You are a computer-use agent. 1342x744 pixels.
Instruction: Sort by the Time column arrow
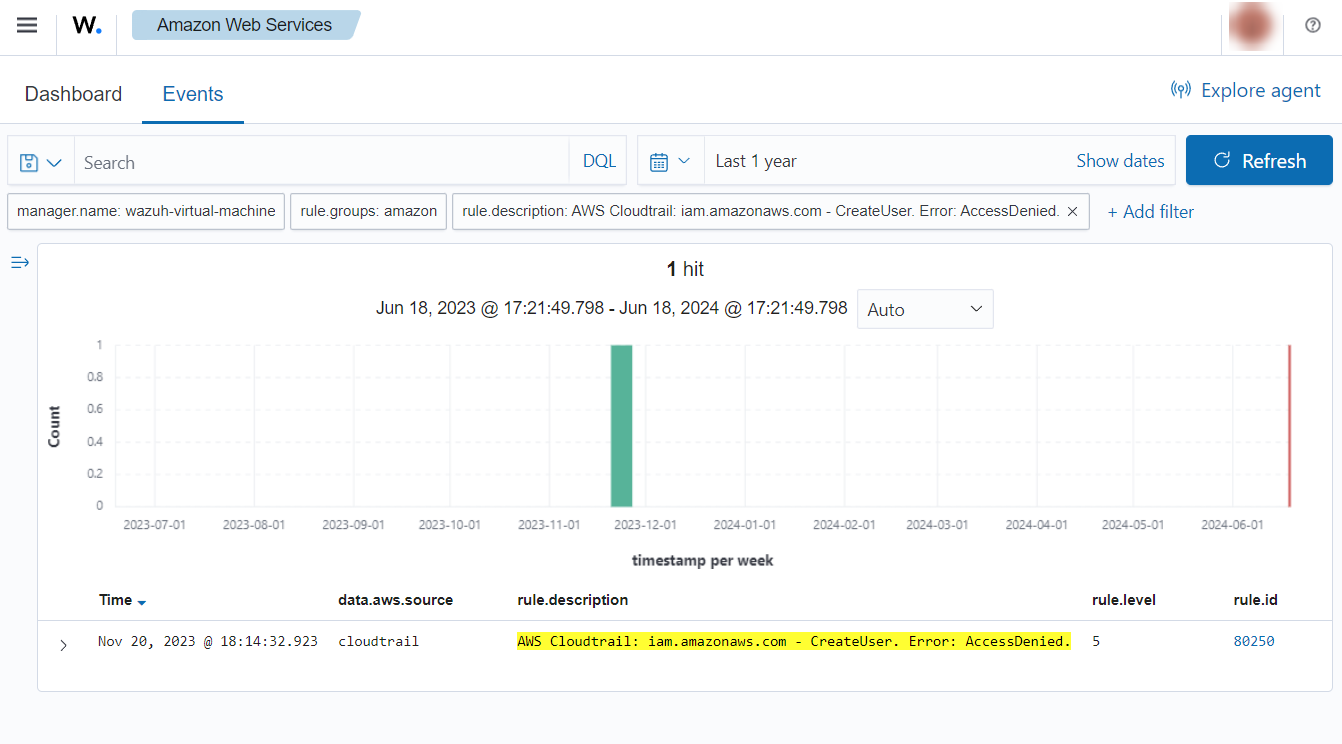click(142, 602)
